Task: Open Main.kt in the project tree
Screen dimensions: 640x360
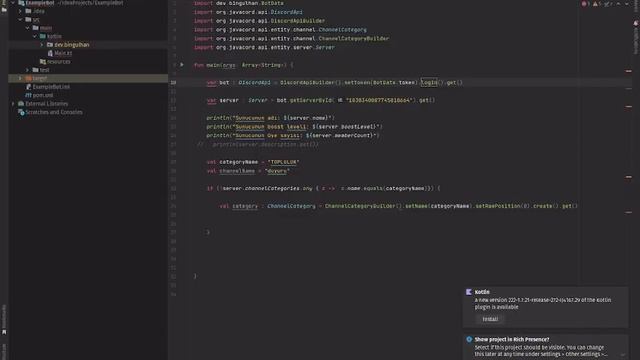Action: (63, 53)
